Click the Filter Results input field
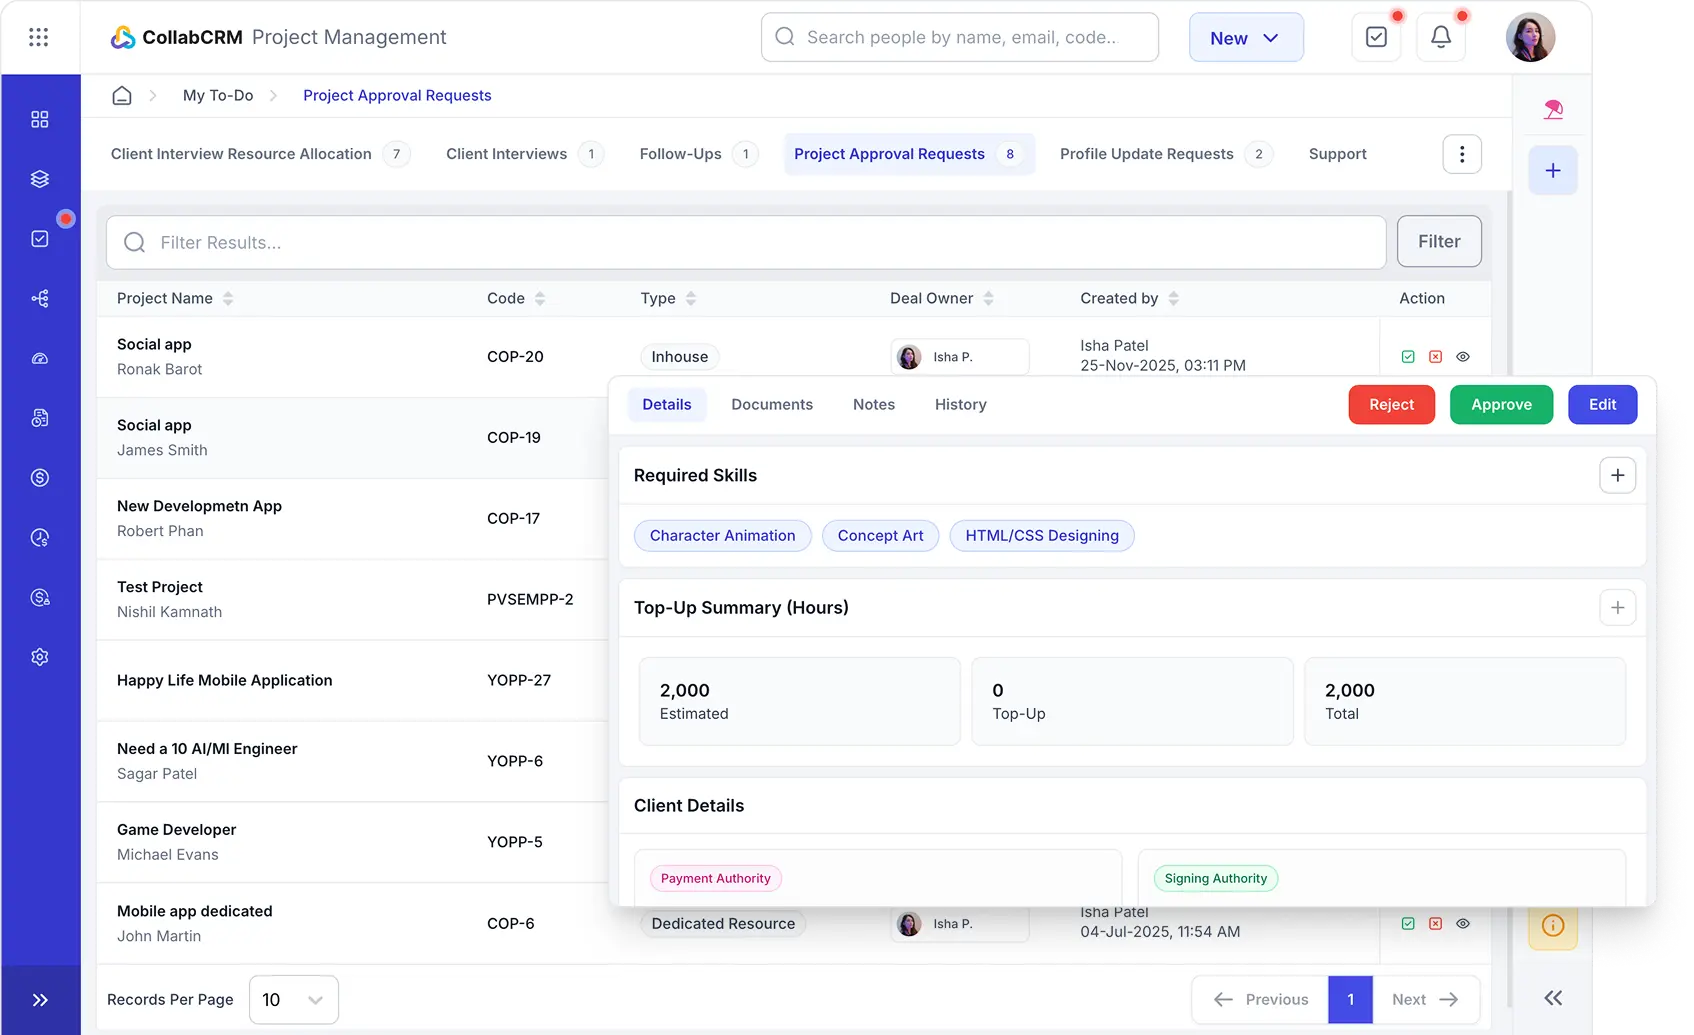 point(745,243)
